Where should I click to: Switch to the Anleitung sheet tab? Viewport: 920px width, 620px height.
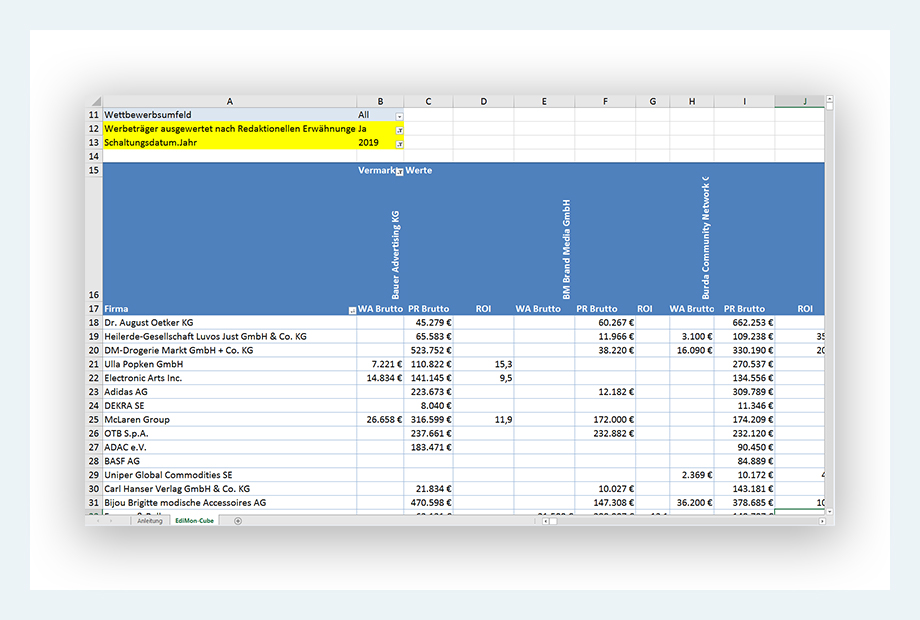[150, 521]
